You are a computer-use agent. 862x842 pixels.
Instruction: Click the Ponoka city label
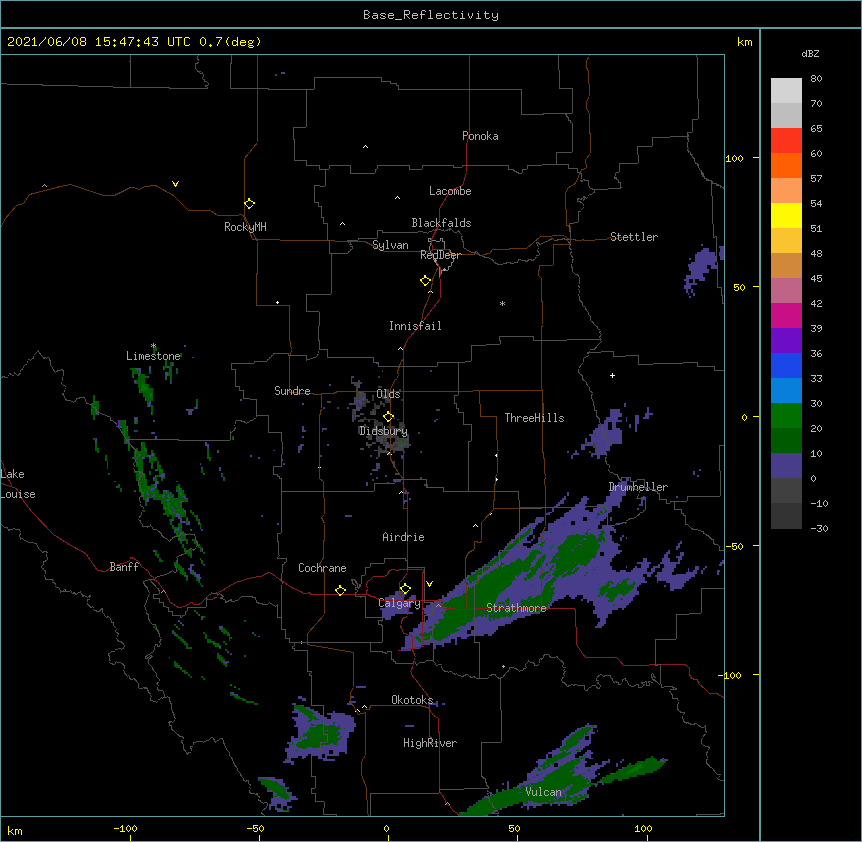(480, 136)
